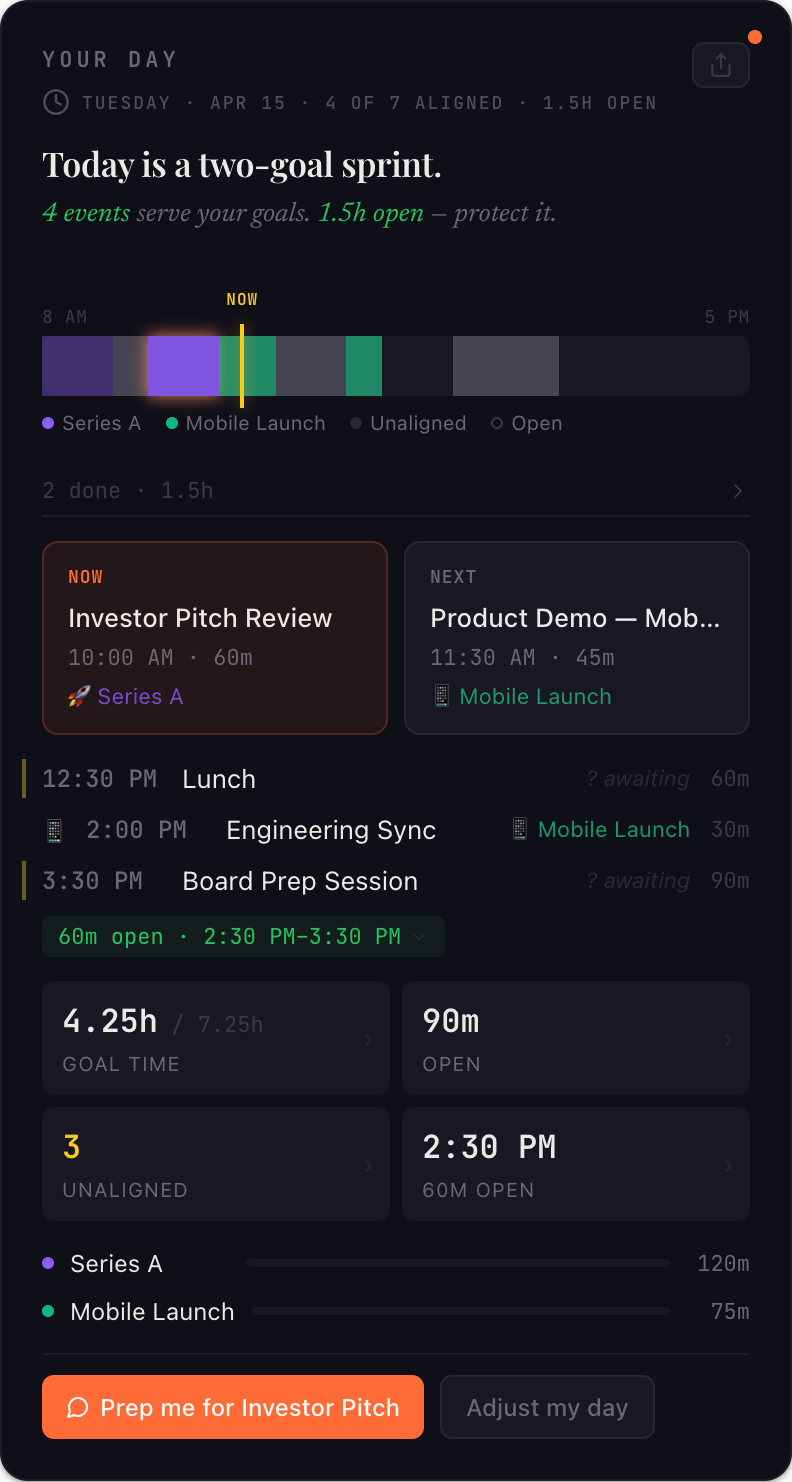The image size is (792, 1482).
Task: Click the purple Series A legend dot
Action: pyautogui.click(x=48, y=423)
